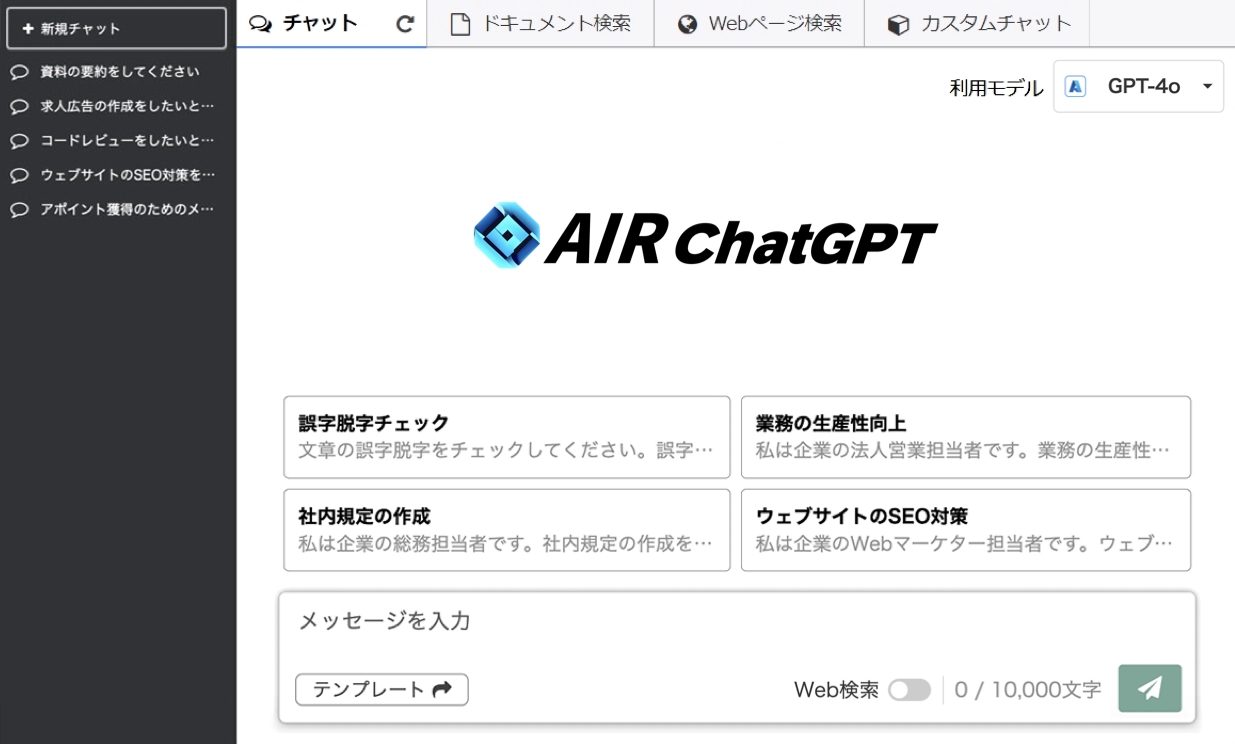Click the share arrow icon in テンプレート button
This screenshot has height=744, width=1235.
click(x=442, y=689)
